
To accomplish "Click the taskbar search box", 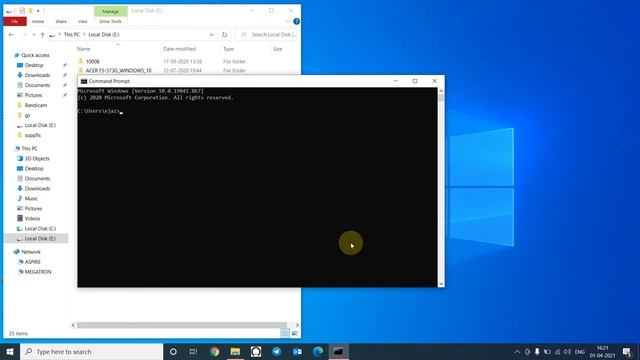I will tap(91, 351).
